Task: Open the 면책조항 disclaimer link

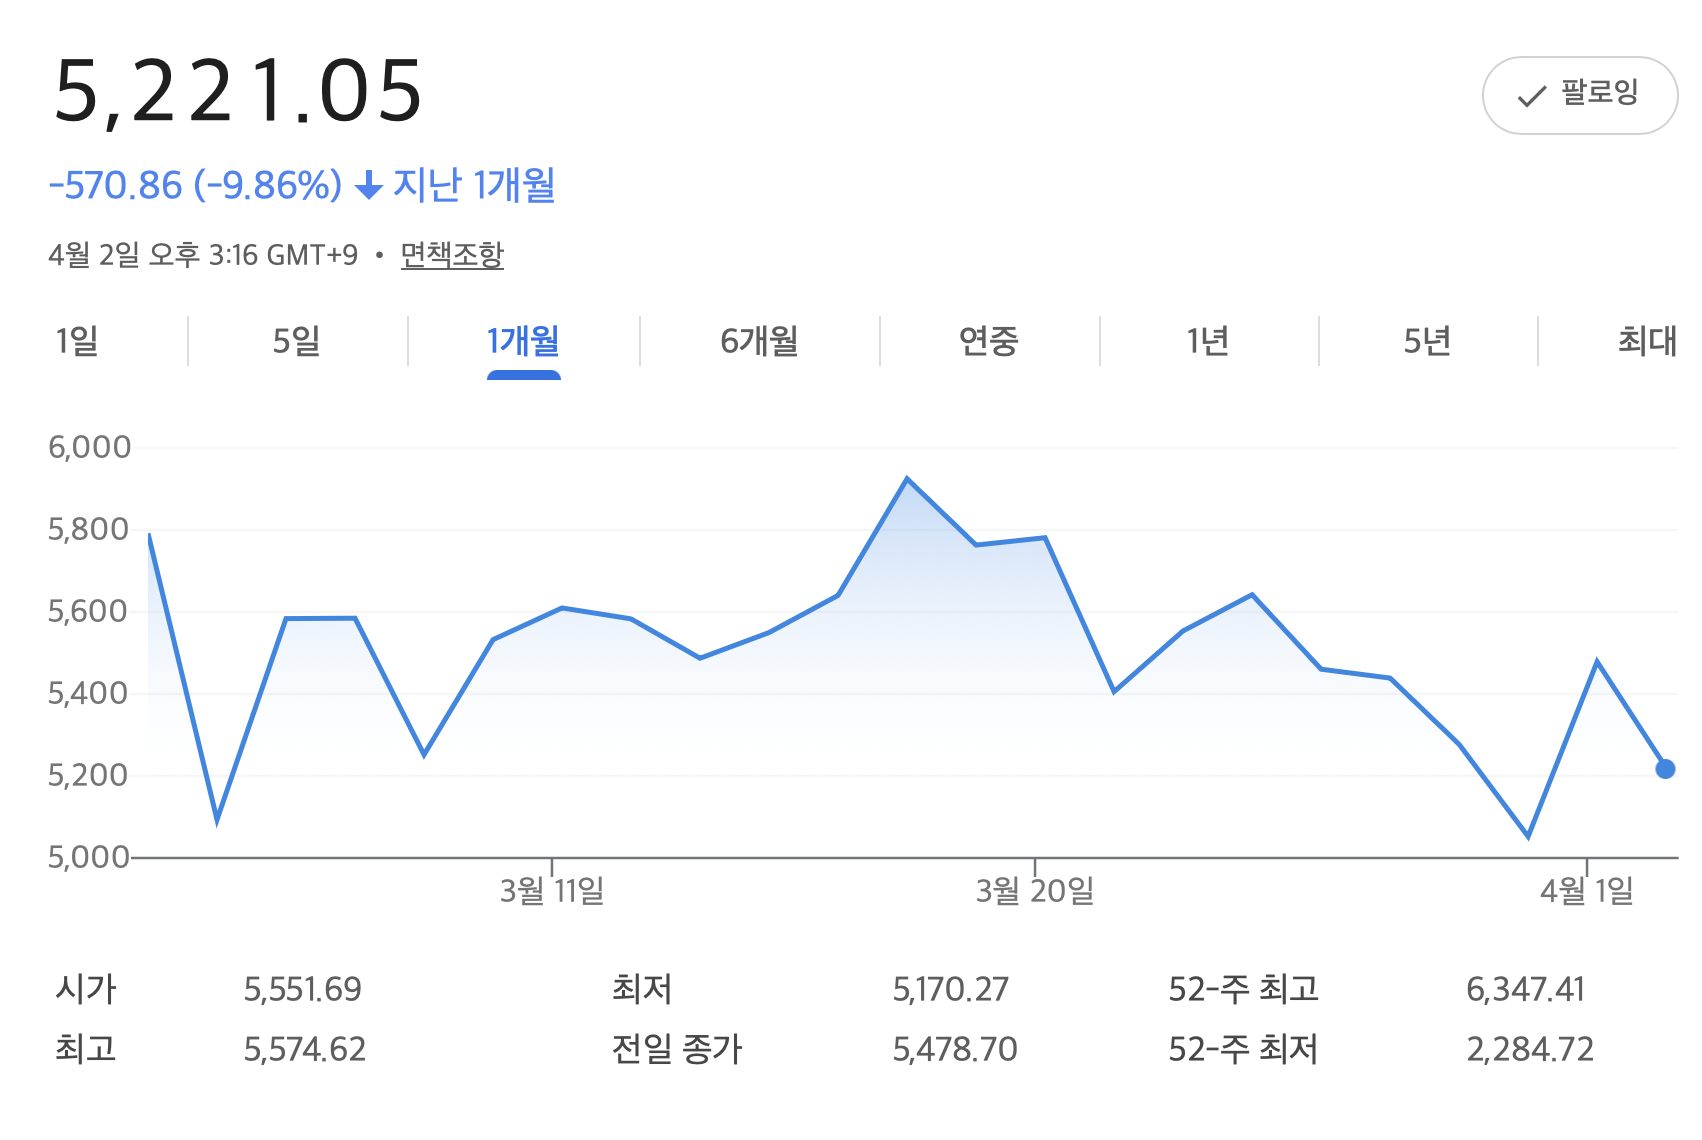Action: click(x=452, y=255)
